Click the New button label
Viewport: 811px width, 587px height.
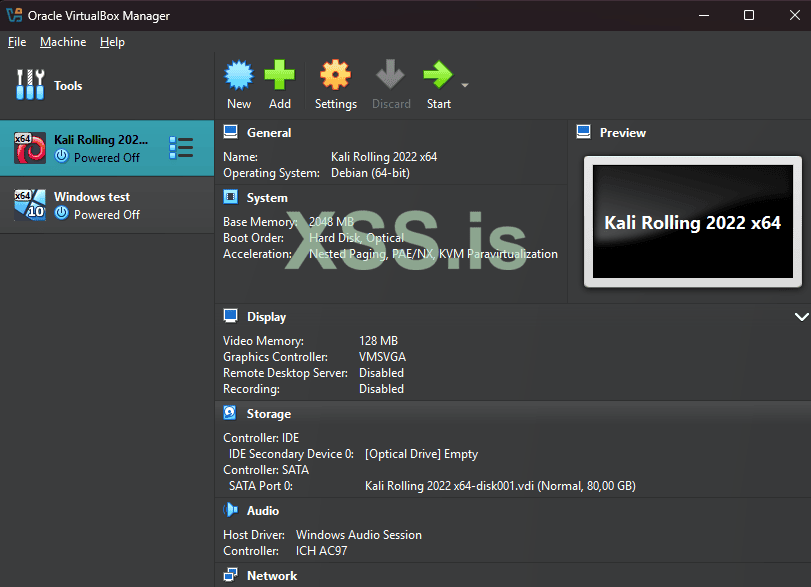click(x=239, y=104)
